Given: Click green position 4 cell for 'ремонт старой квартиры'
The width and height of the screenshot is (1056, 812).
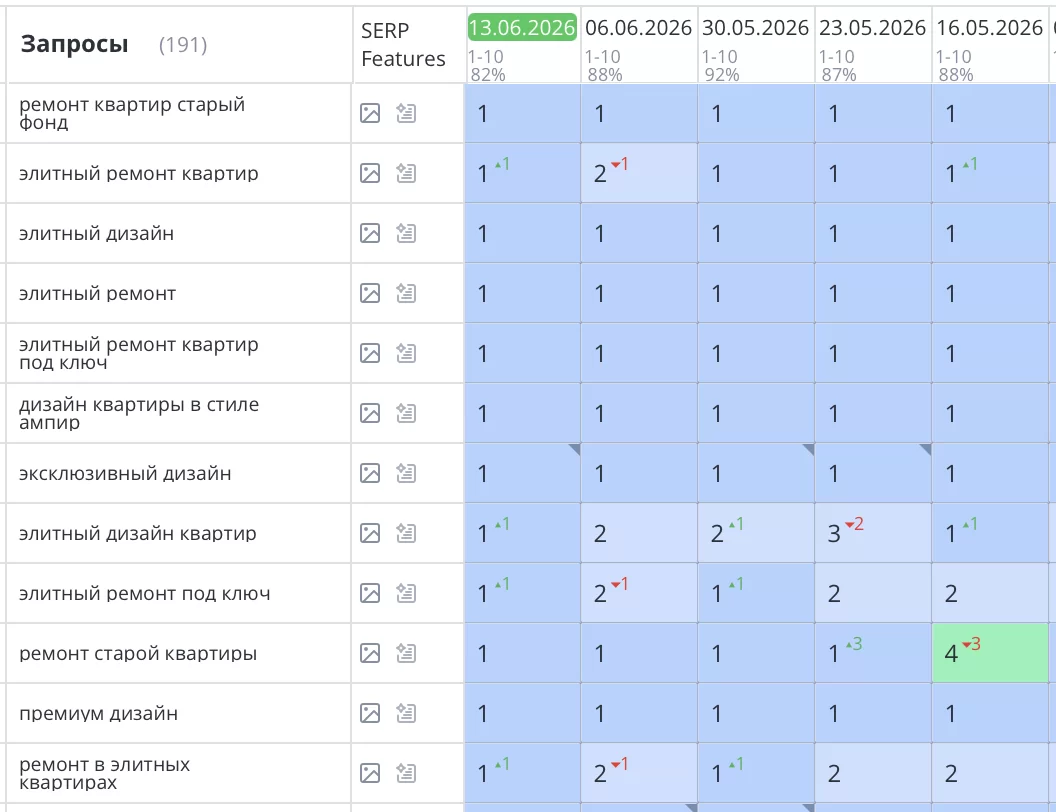Looking at the screenshot, I should pyautogui.click(x=990, y=653).
